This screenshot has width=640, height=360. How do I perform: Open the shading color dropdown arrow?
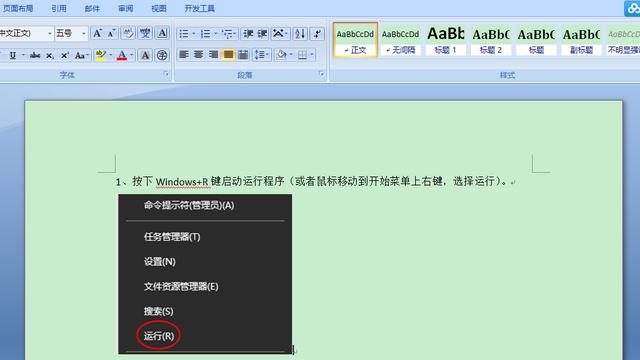coord(291,55)
